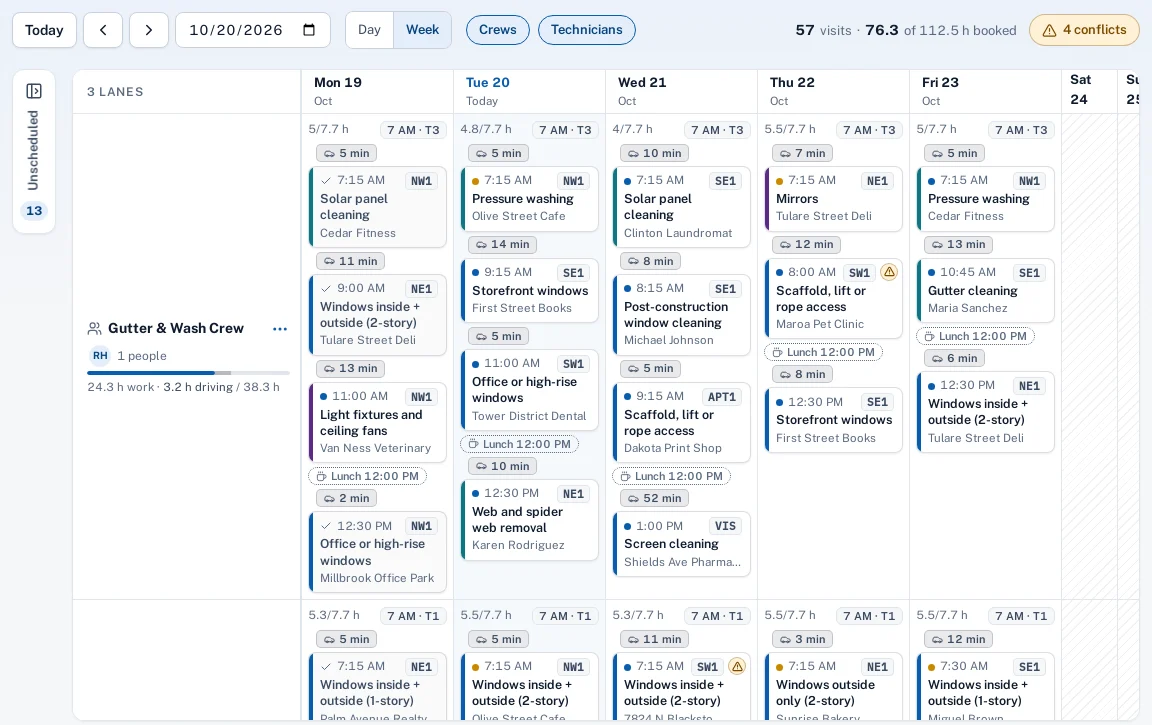Click the Gutter & Wash Crew name
This screenshot has height=725, width=1152.
pos(176,328)
